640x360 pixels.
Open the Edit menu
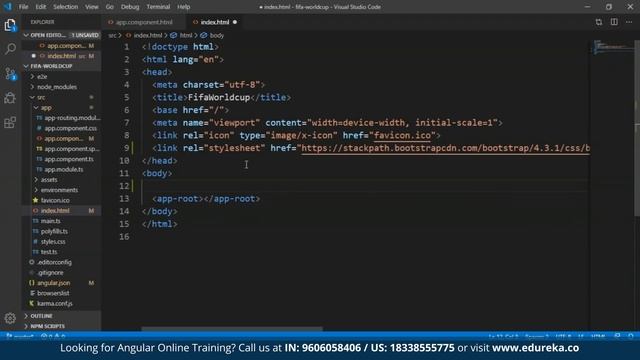tap(40, 7)
